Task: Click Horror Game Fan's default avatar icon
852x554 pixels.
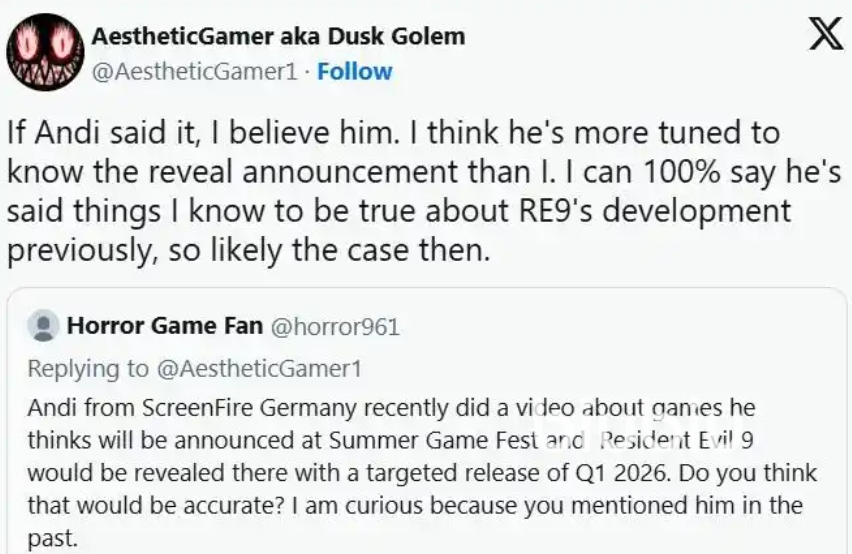Action: pos(42,326)
